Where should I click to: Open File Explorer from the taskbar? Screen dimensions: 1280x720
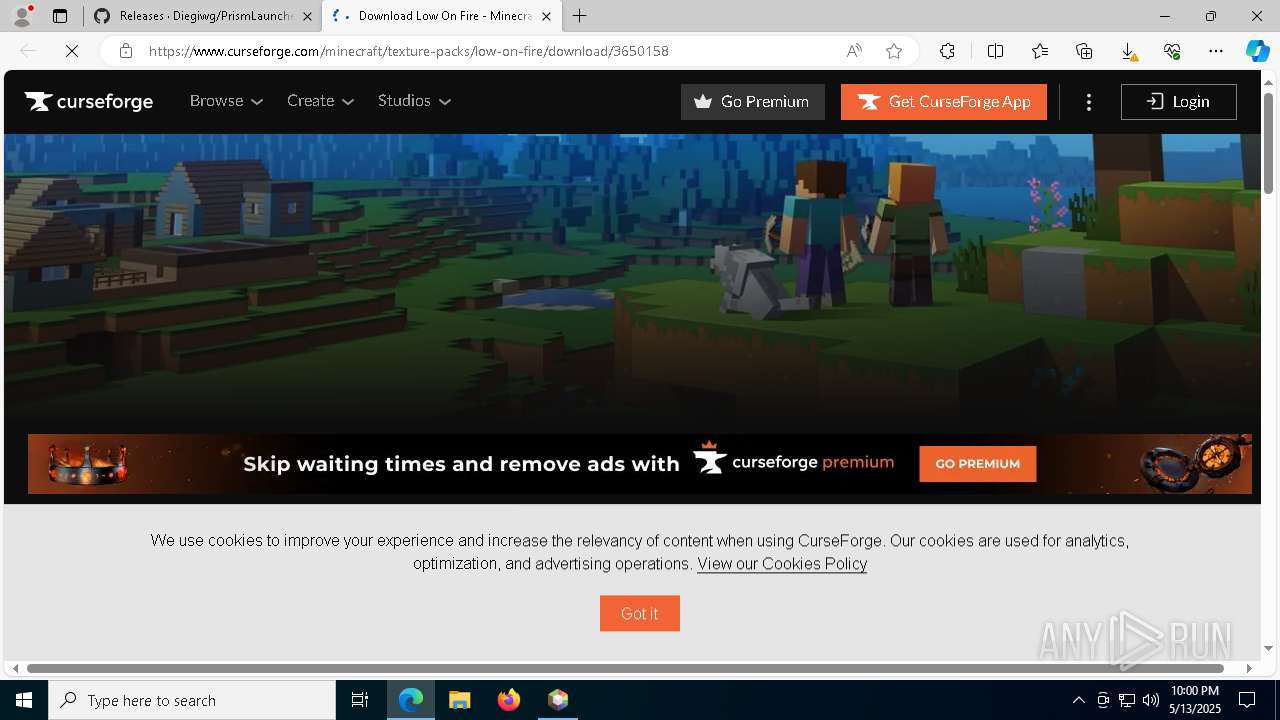(460, 700)
